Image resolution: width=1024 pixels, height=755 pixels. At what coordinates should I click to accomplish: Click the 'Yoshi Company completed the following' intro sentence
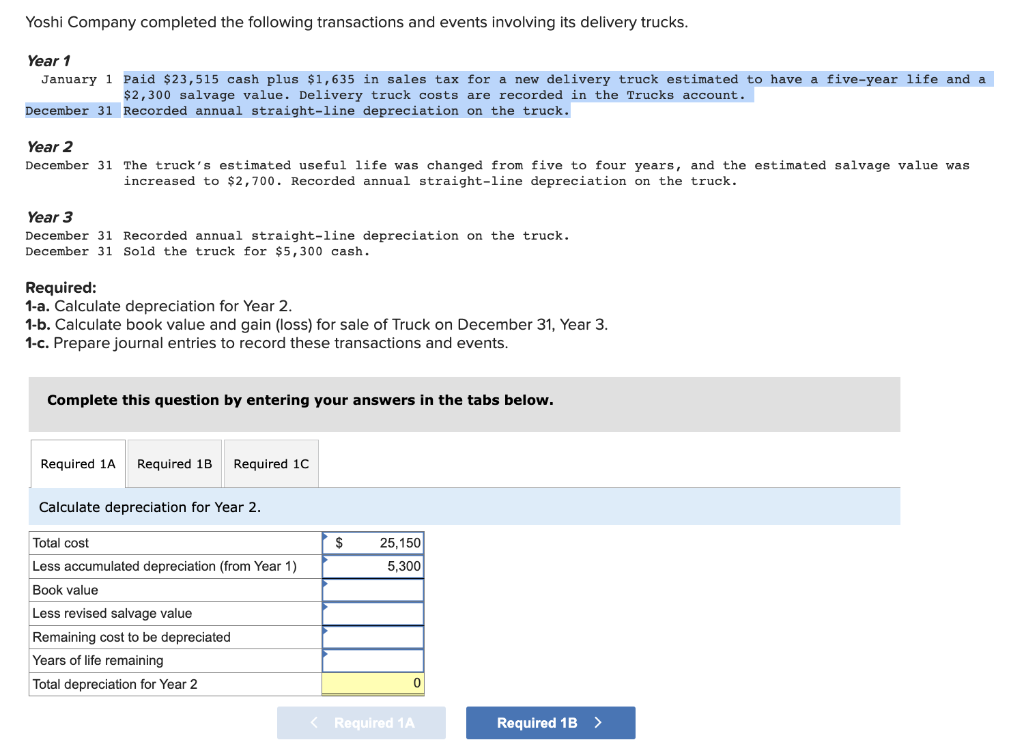click(x=357, y=22)
